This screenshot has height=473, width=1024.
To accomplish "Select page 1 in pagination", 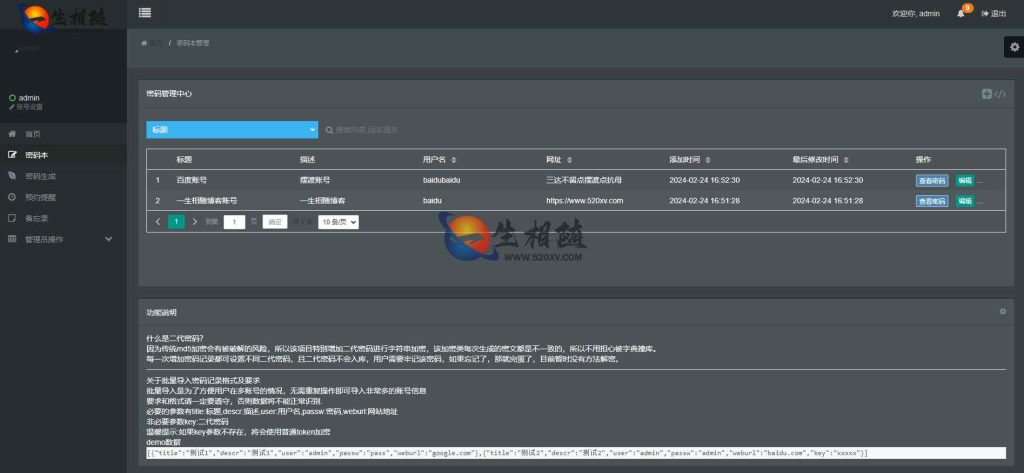I will click(176, 222).
